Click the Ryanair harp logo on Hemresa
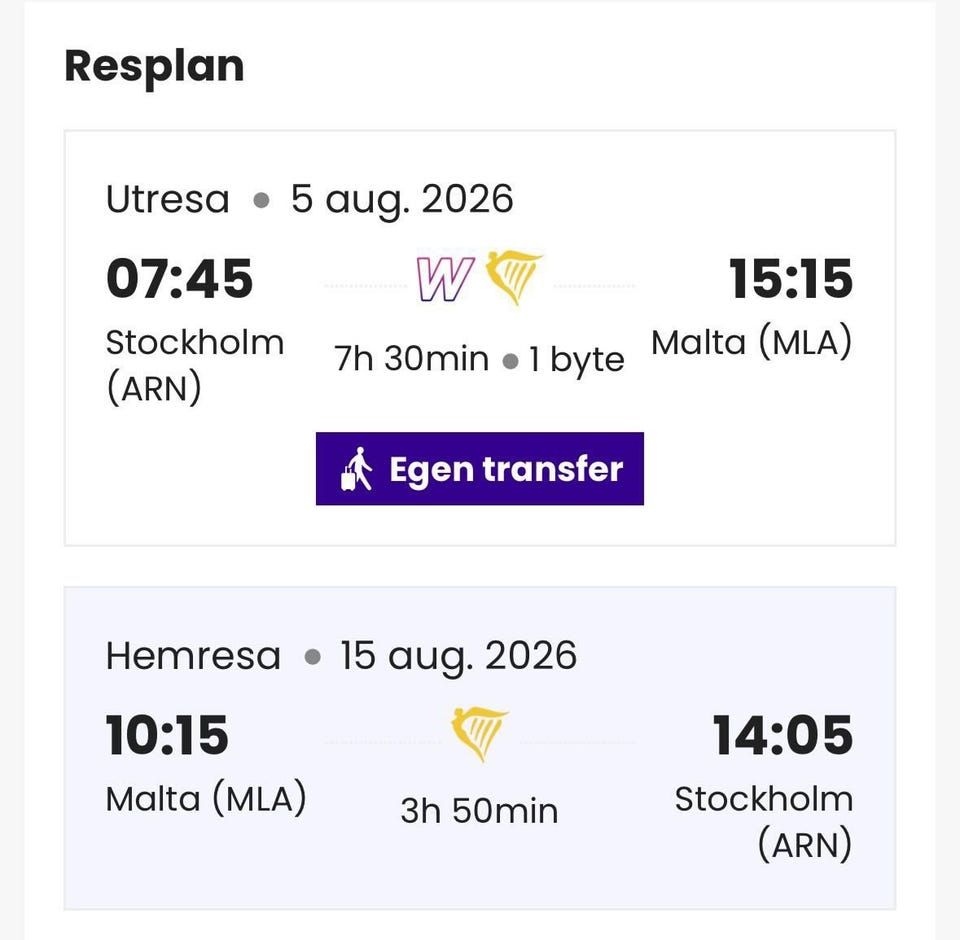The width and height of the screenshot is (960, 940). click(479, 734)
